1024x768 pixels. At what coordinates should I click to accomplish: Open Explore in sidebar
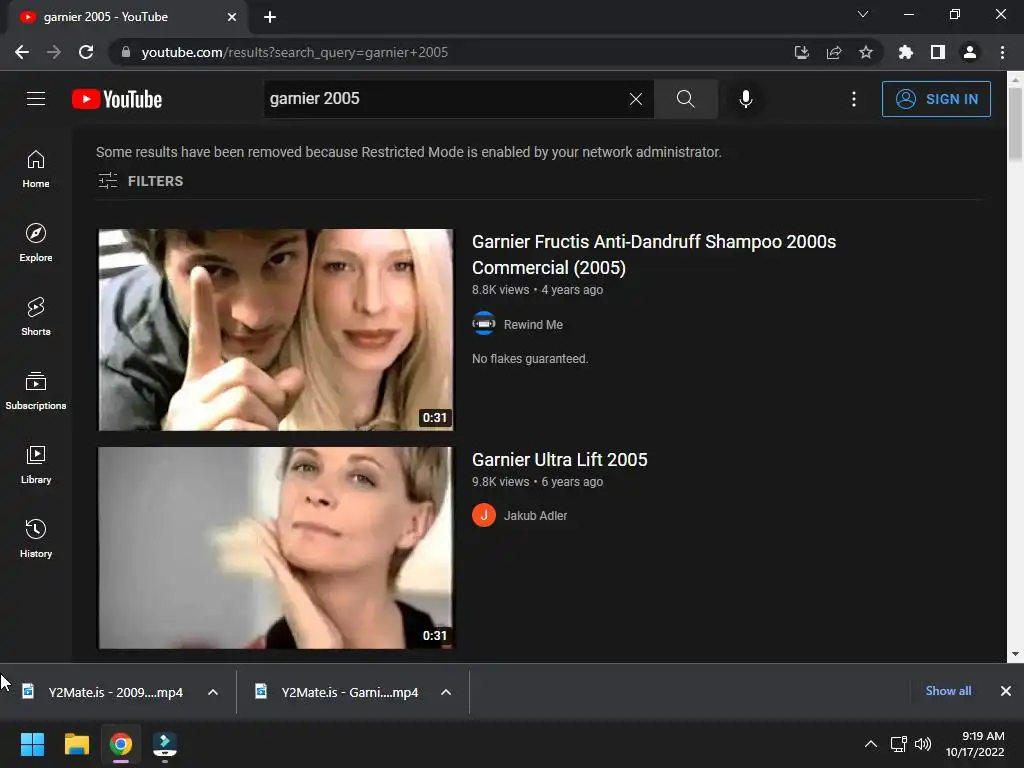tap(36, 243)
